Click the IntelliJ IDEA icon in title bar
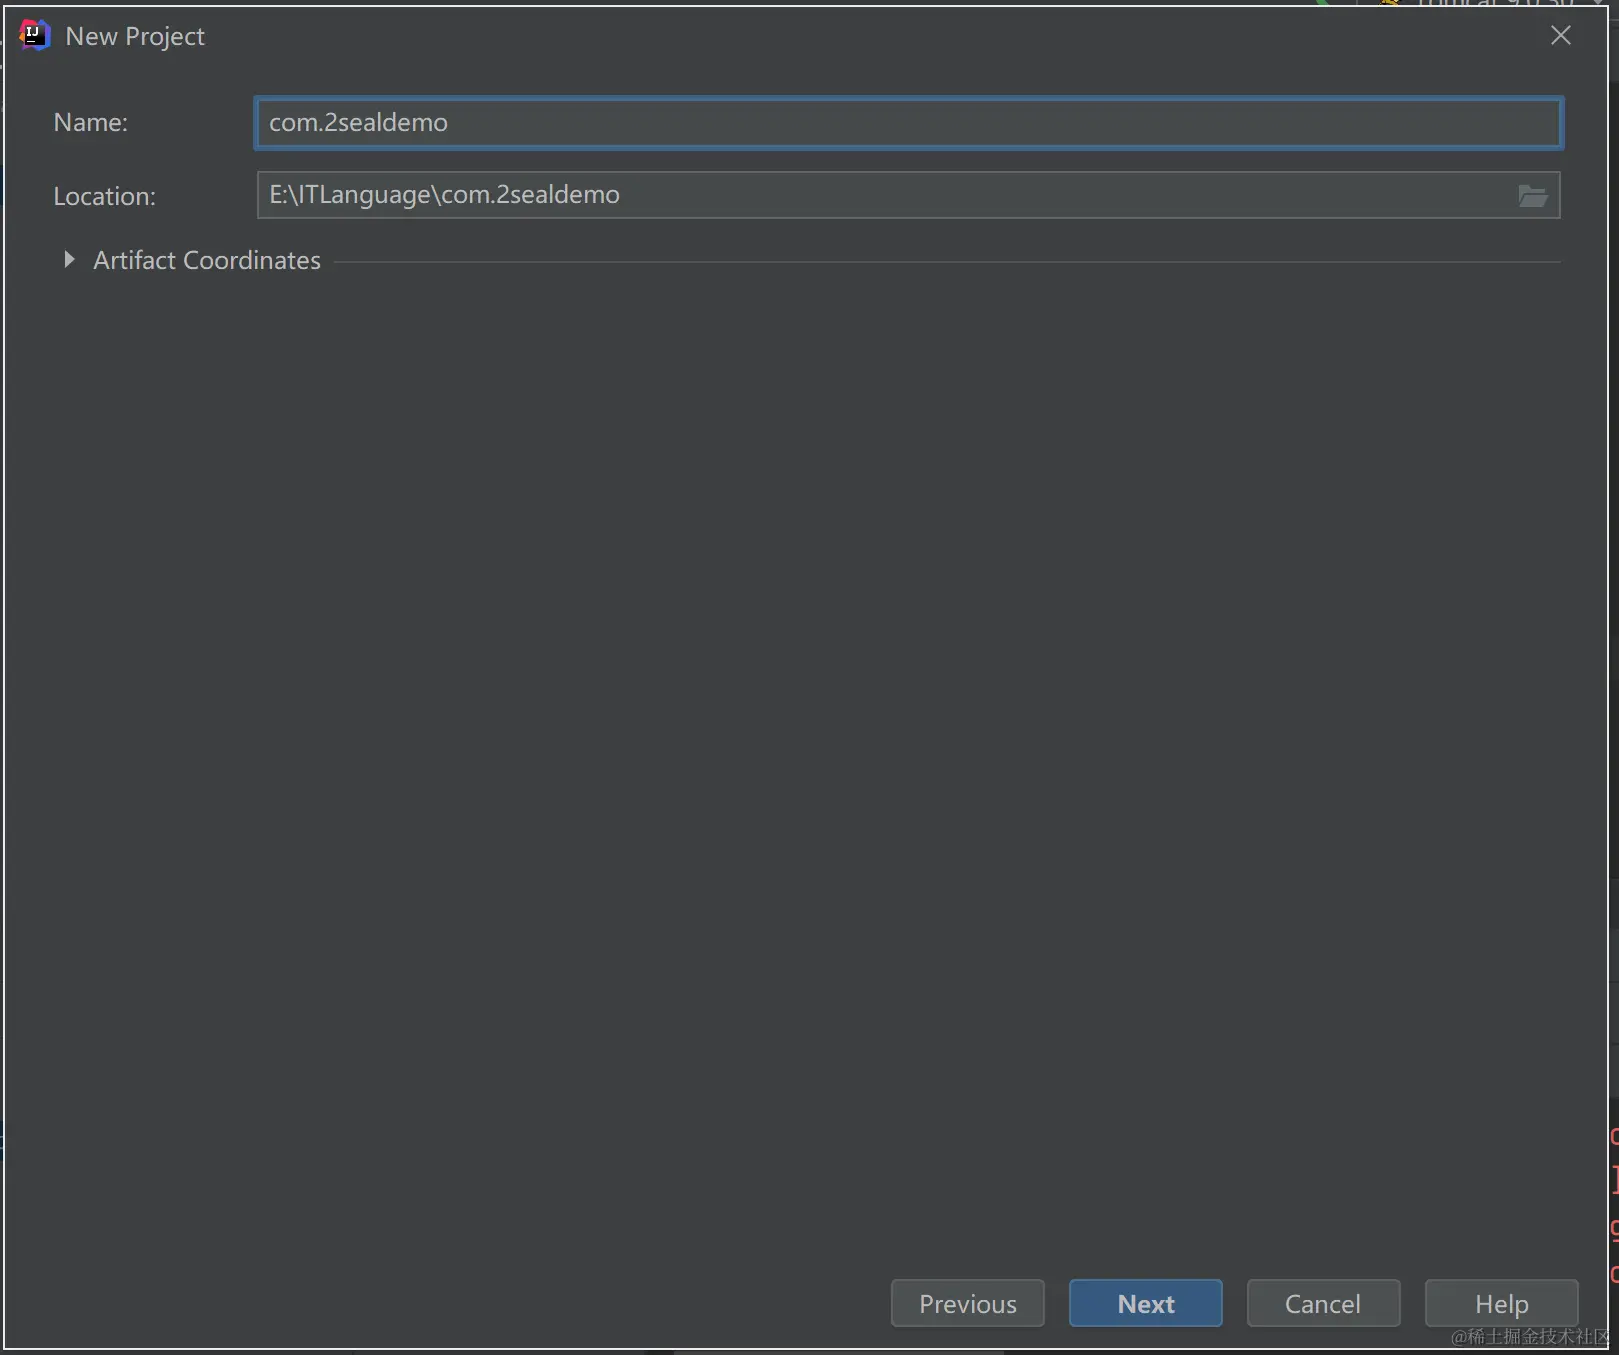The width and height of the screenshot is (1619, 1355). pyautogui.click(x=34, y=35)
